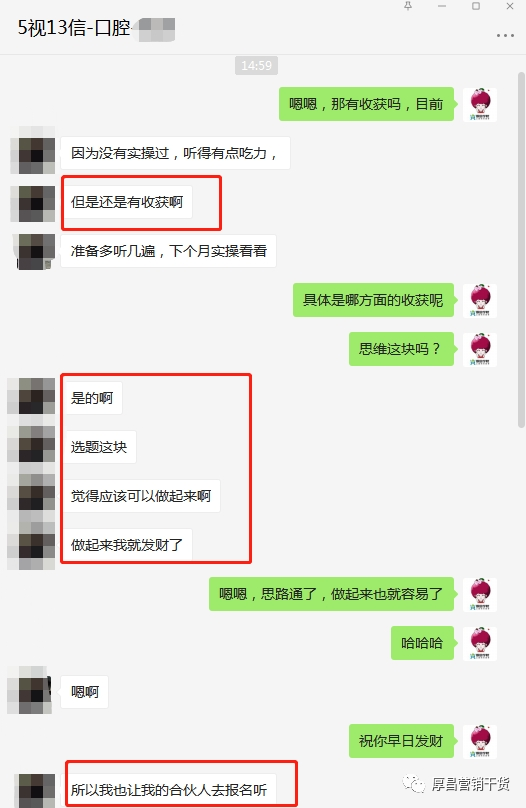
Task: Open the three-dot chat info menu
Action: [x=505, y=36]
